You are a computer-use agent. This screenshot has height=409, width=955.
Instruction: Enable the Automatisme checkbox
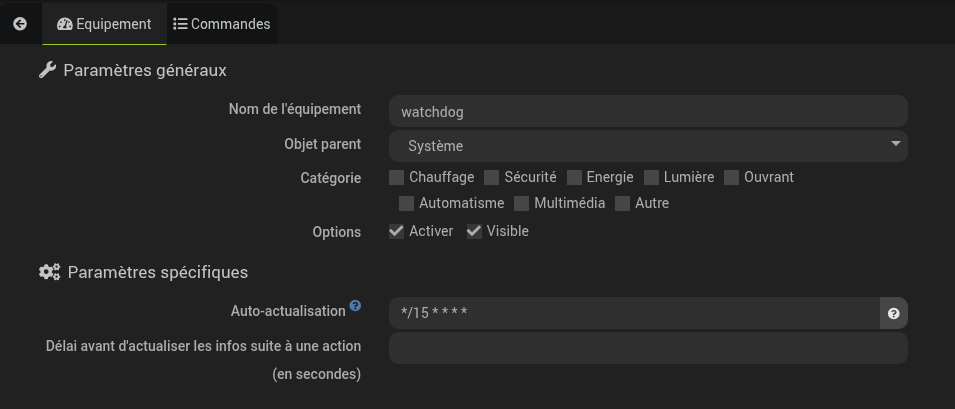tap(407, 204)
